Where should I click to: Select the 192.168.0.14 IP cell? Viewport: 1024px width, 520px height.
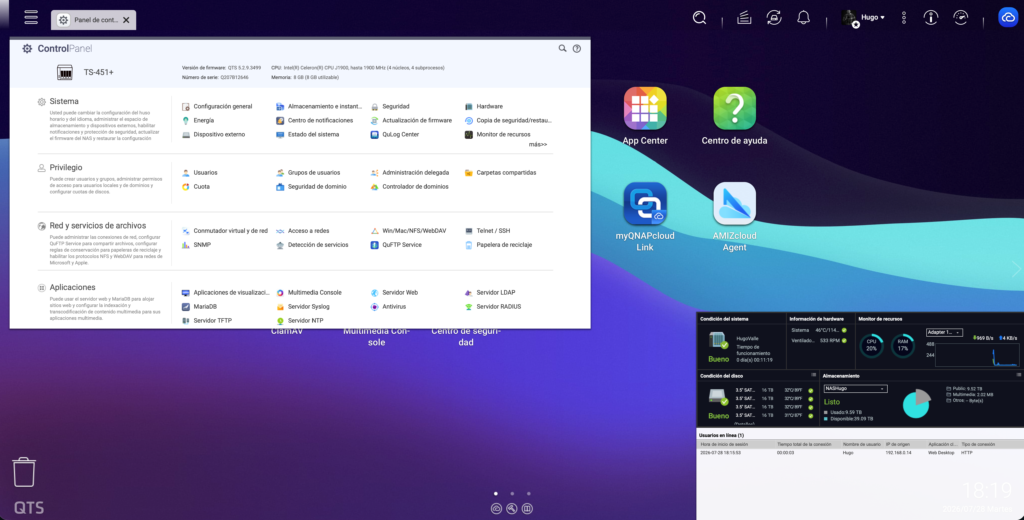pyautogui.click(x=900, y=453)
